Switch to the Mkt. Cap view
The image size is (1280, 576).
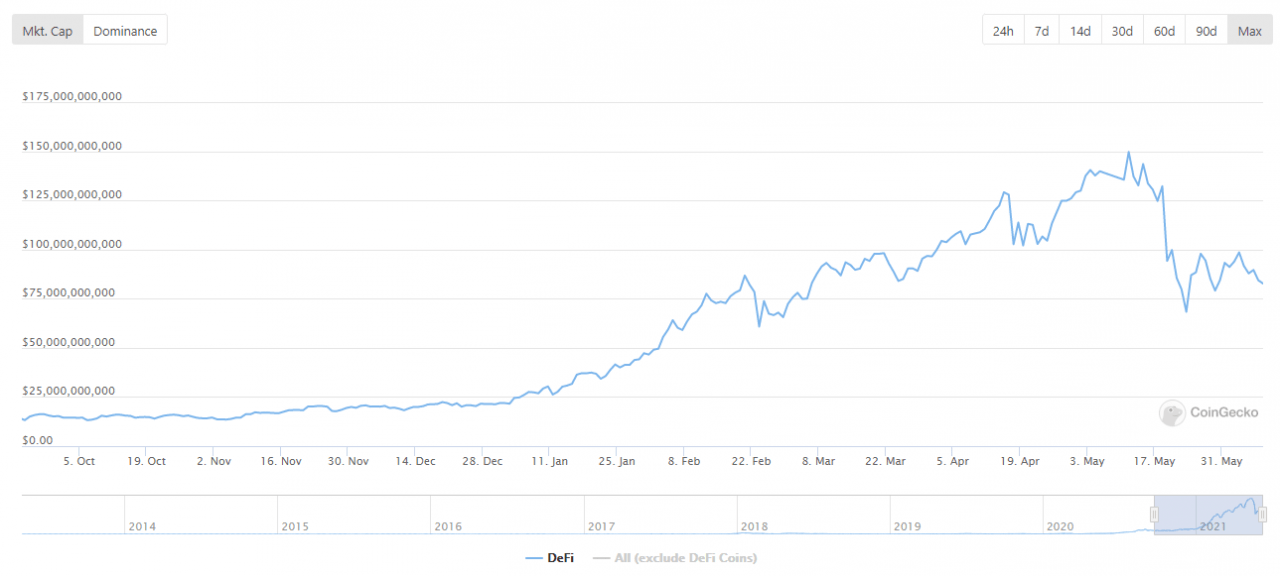[x=47, y=31]
